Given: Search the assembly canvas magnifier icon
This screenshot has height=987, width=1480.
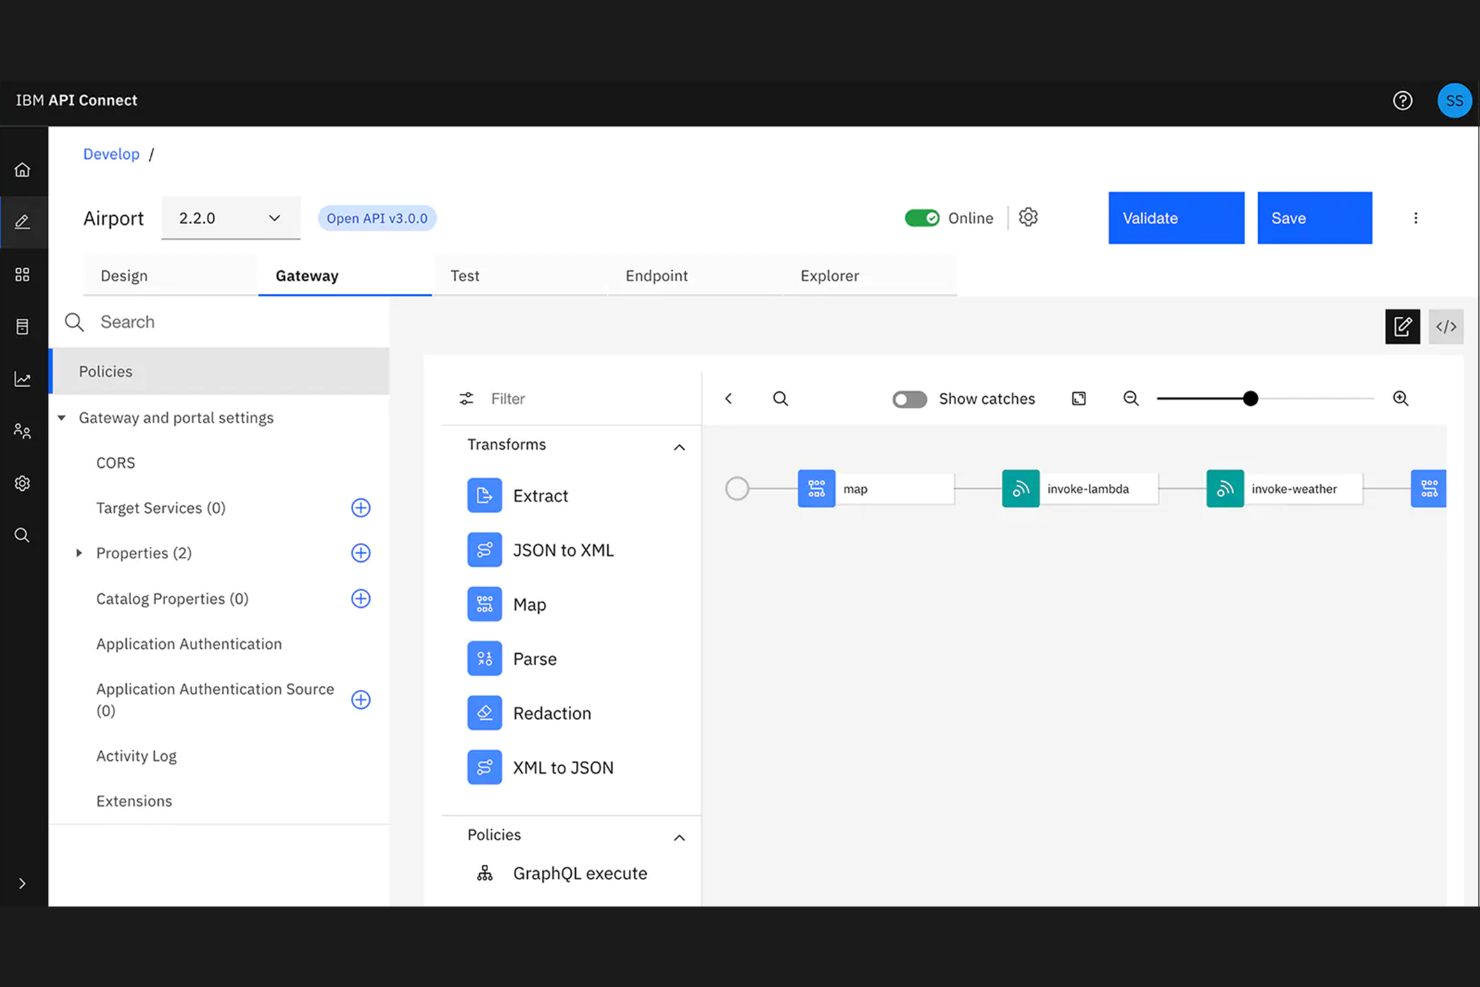Looking at the screenshot, I should pos(780,398).
